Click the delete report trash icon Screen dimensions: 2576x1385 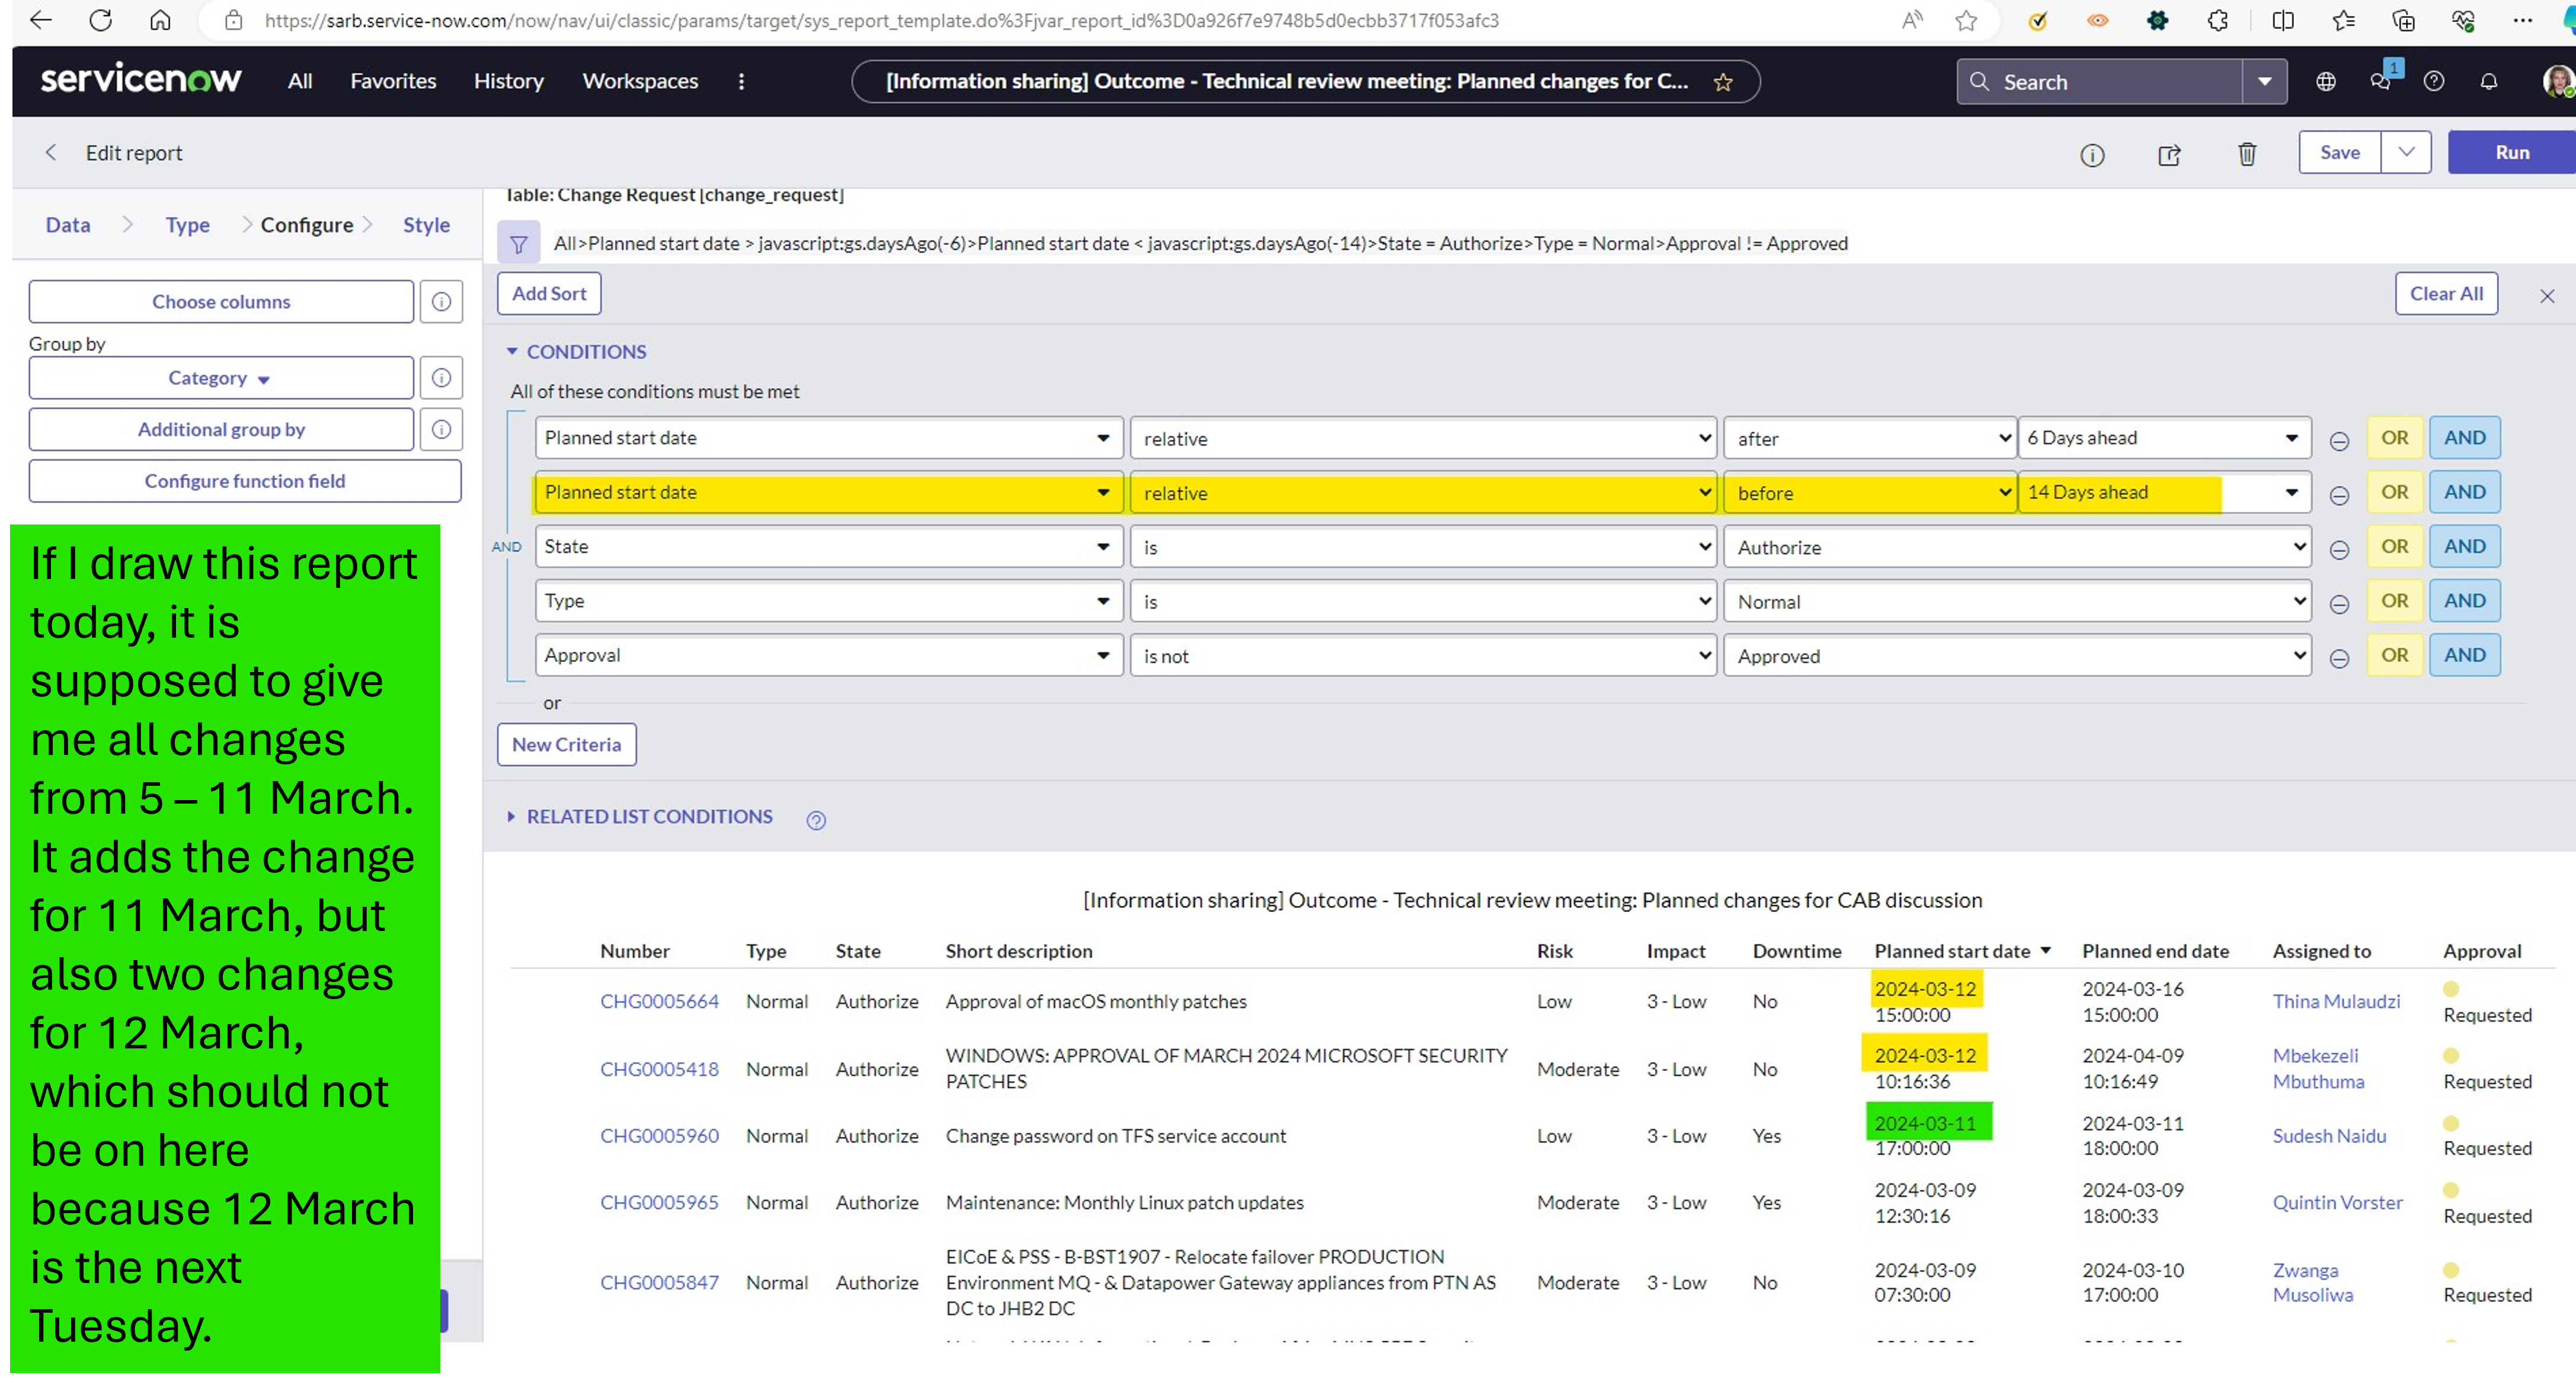[2247, 154]
